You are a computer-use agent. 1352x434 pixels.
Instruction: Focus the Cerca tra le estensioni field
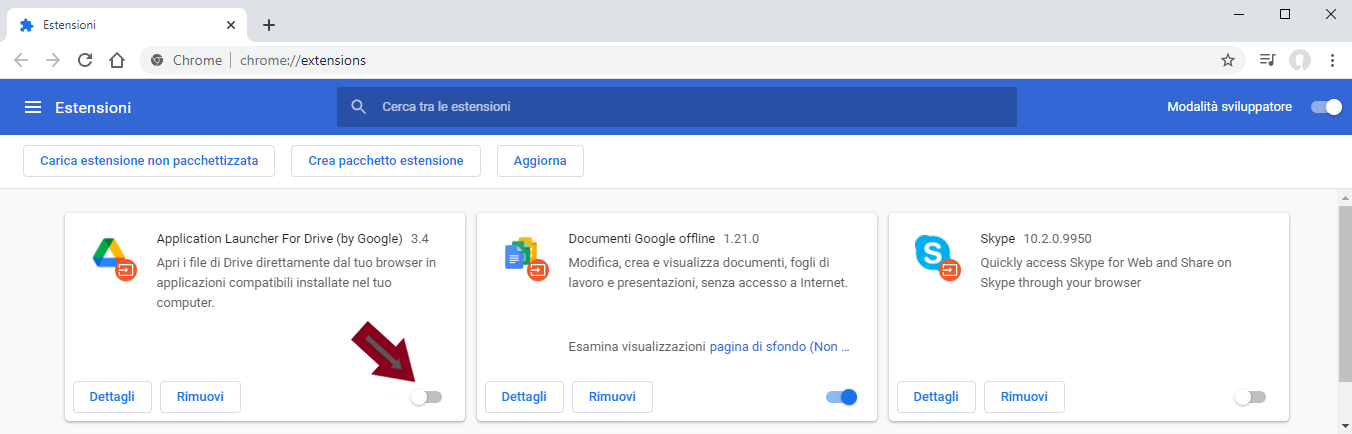click(690, 106)
